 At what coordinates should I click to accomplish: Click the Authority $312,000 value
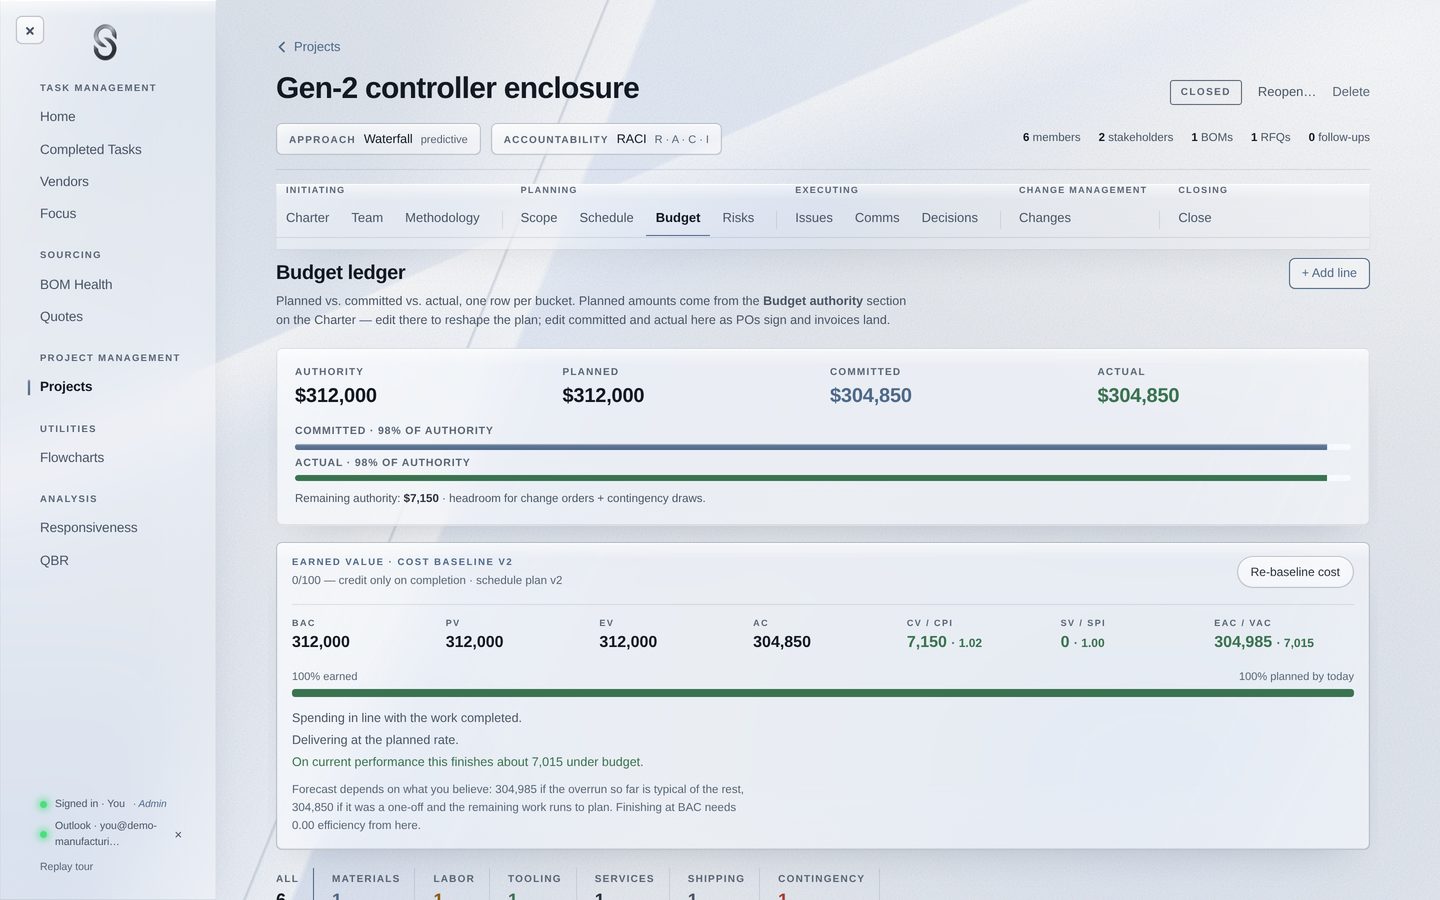[336, 396]
